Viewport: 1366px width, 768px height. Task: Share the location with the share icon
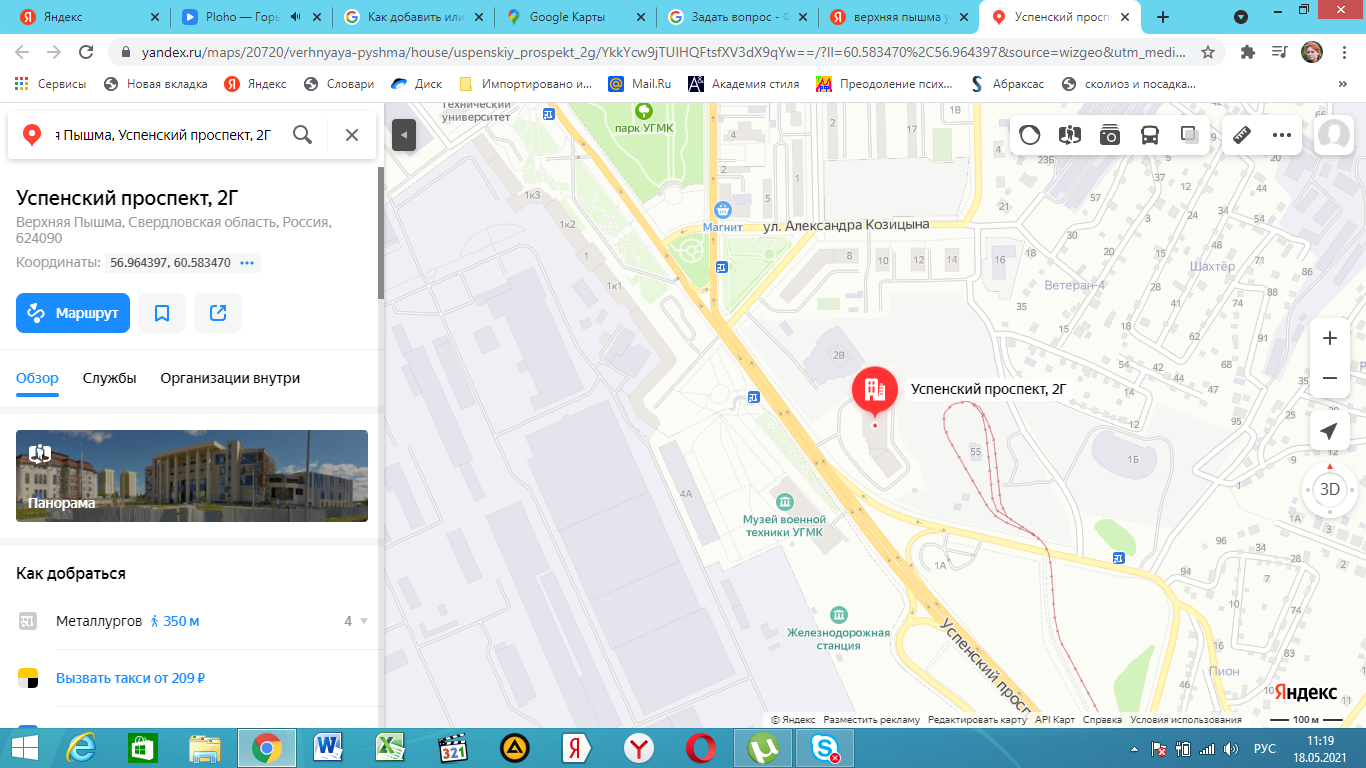(x=218, y=313)
